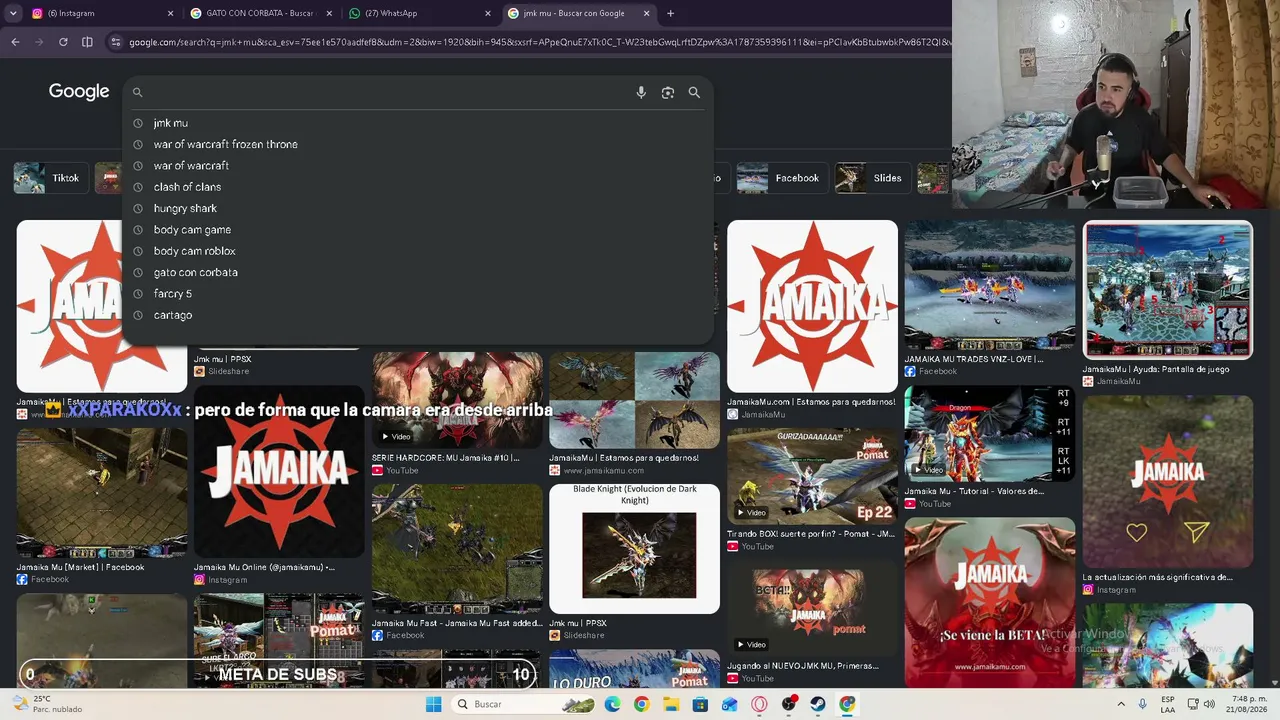Open Windows Start menu

coord(433,704)
